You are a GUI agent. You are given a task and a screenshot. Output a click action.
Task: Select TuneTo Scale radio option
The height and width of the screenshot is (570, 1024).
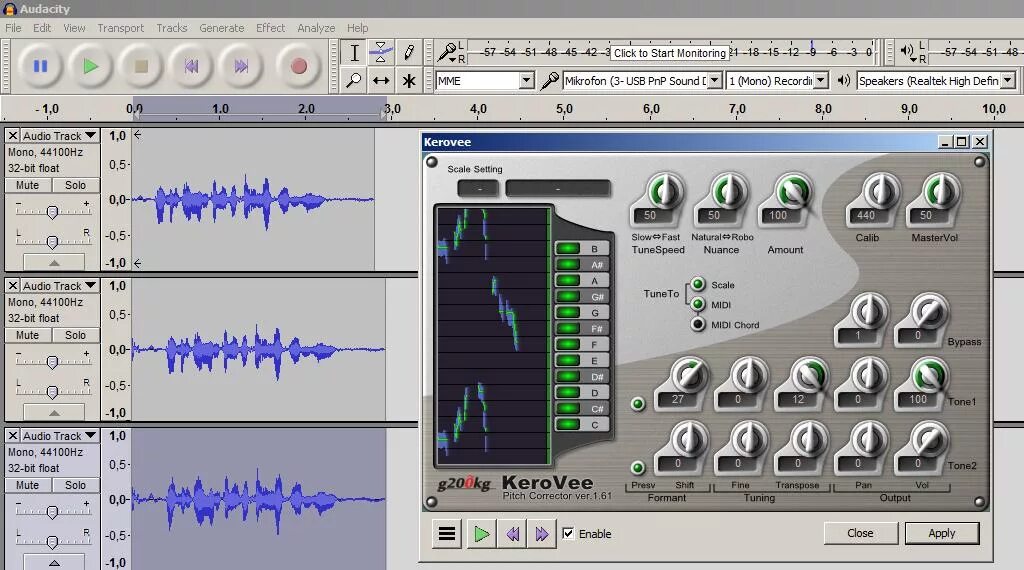coord(697,284)
